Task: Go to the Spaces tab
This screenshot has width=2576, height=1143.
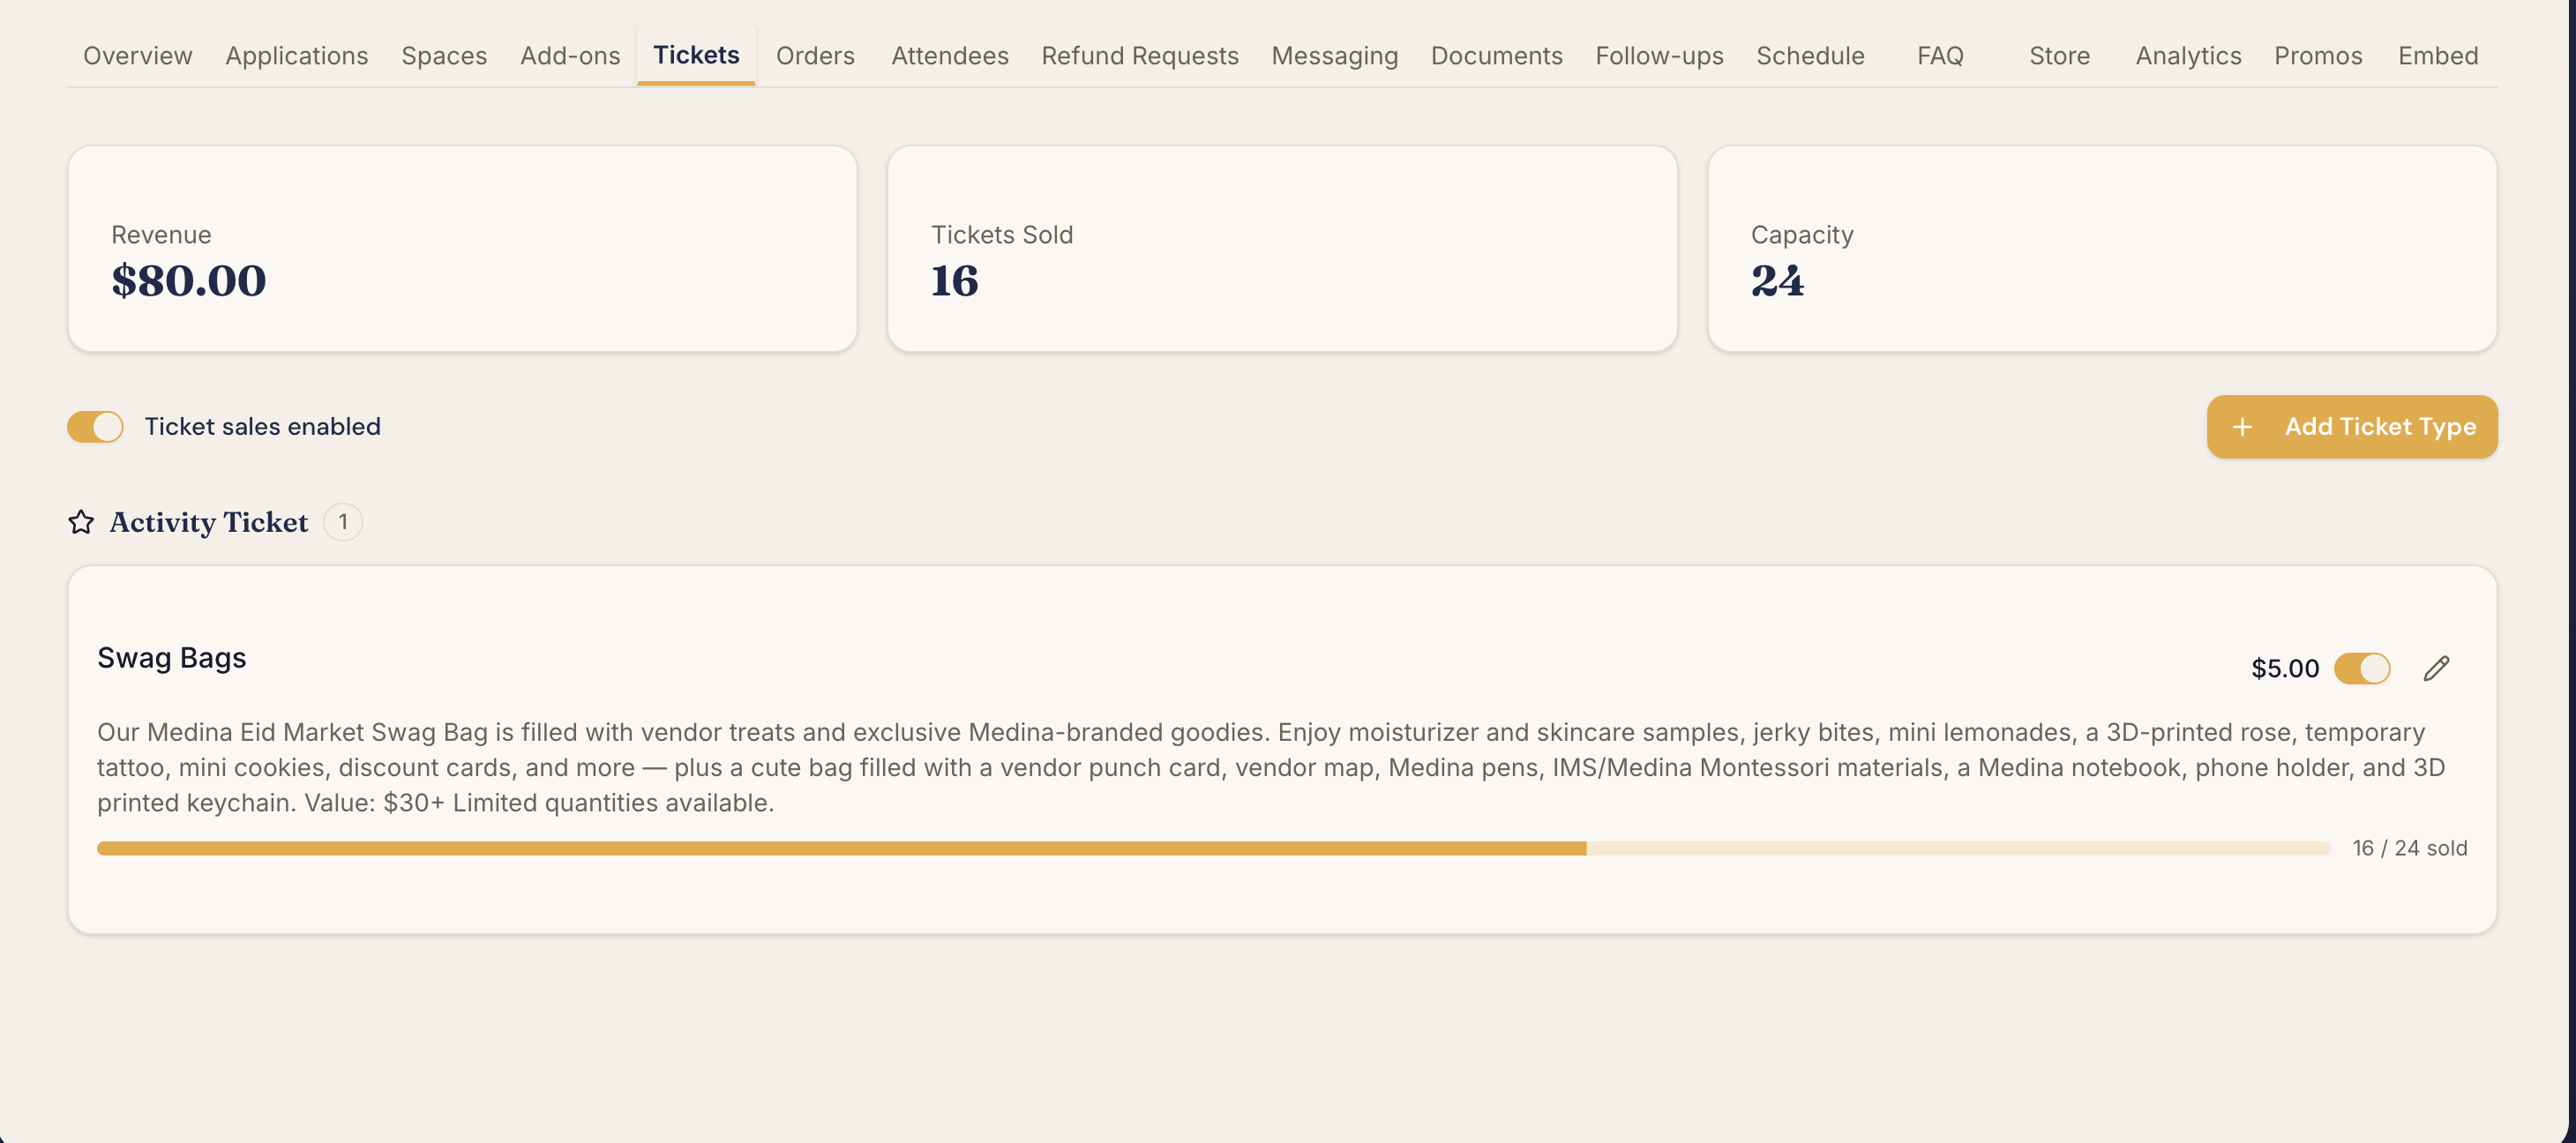Action: coord(444,56)
